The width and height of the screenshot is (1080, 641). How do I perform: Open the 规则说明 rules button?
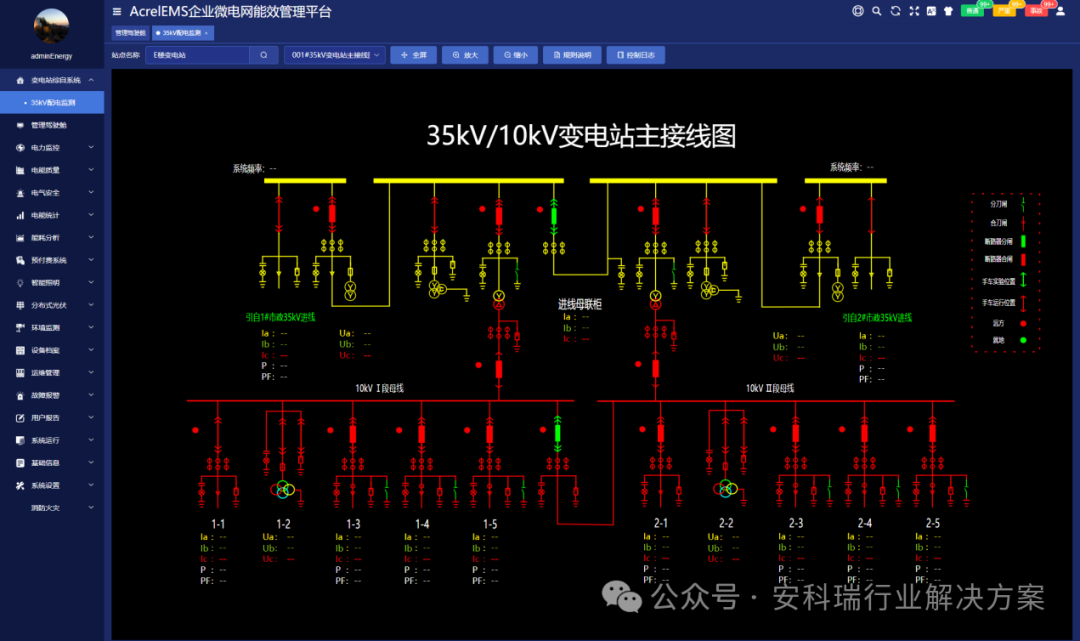[x=572, y=55]
